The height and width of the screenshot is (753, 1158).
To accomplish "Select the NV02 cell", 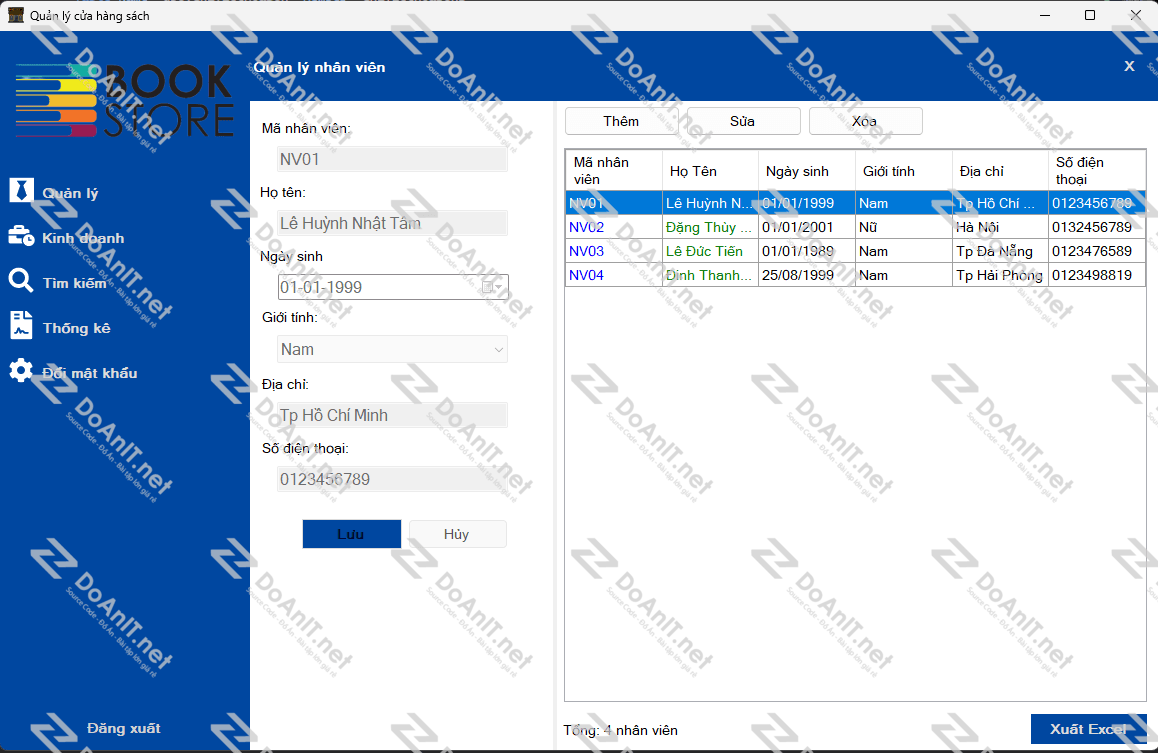I will point(614,227).
